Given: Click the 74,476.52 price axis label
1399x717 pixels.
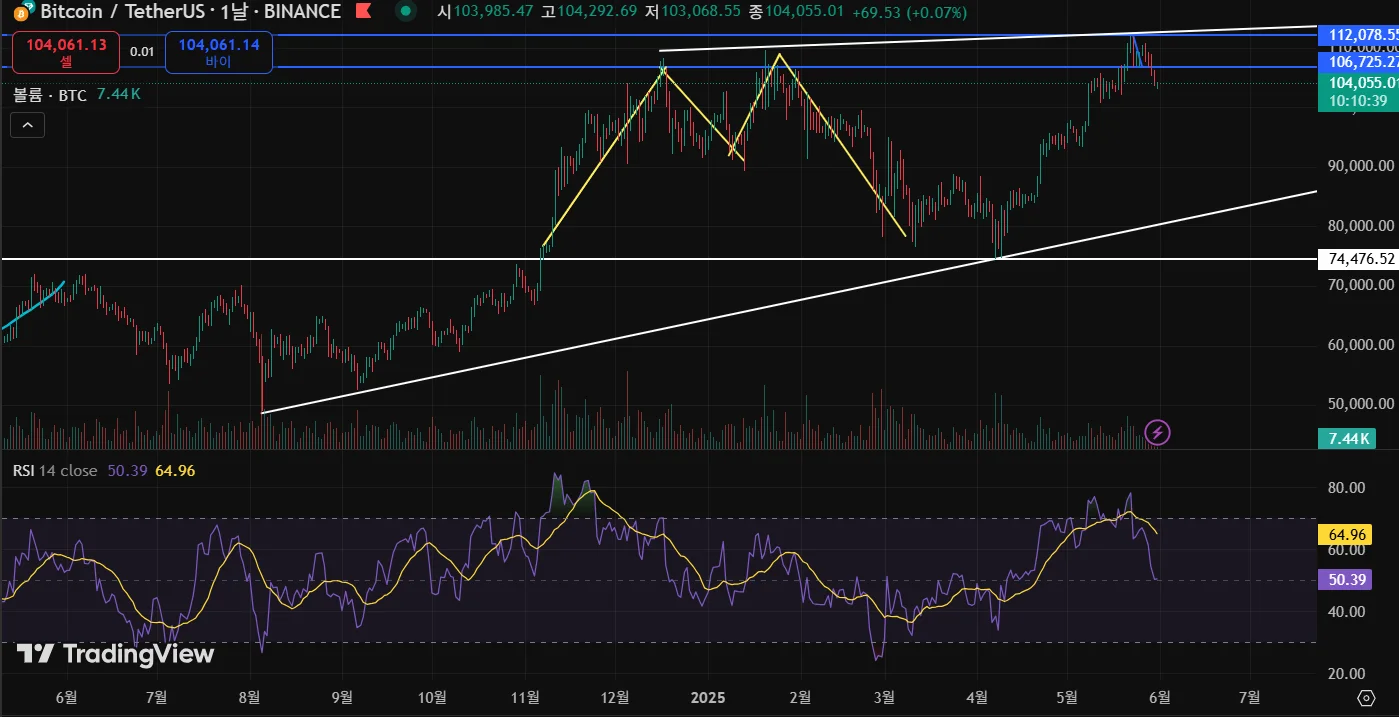Looking at the screenshot, I should coord(1360,259).
